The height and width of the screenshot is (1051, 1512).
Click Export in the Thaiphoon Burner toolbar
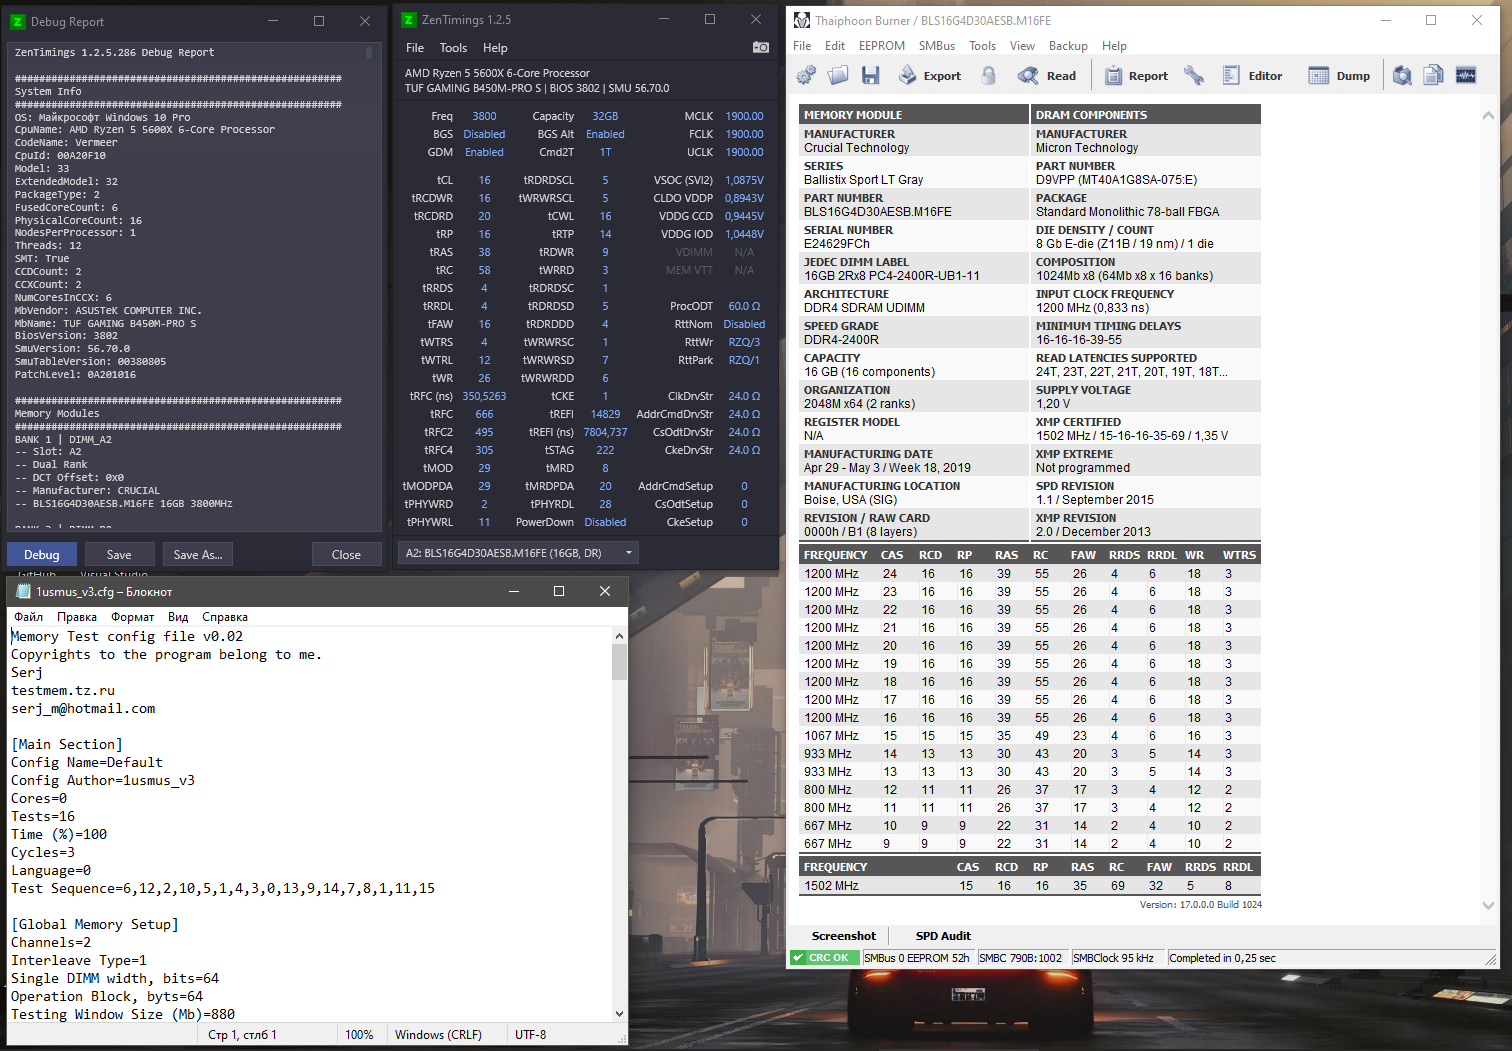(929, 75)
